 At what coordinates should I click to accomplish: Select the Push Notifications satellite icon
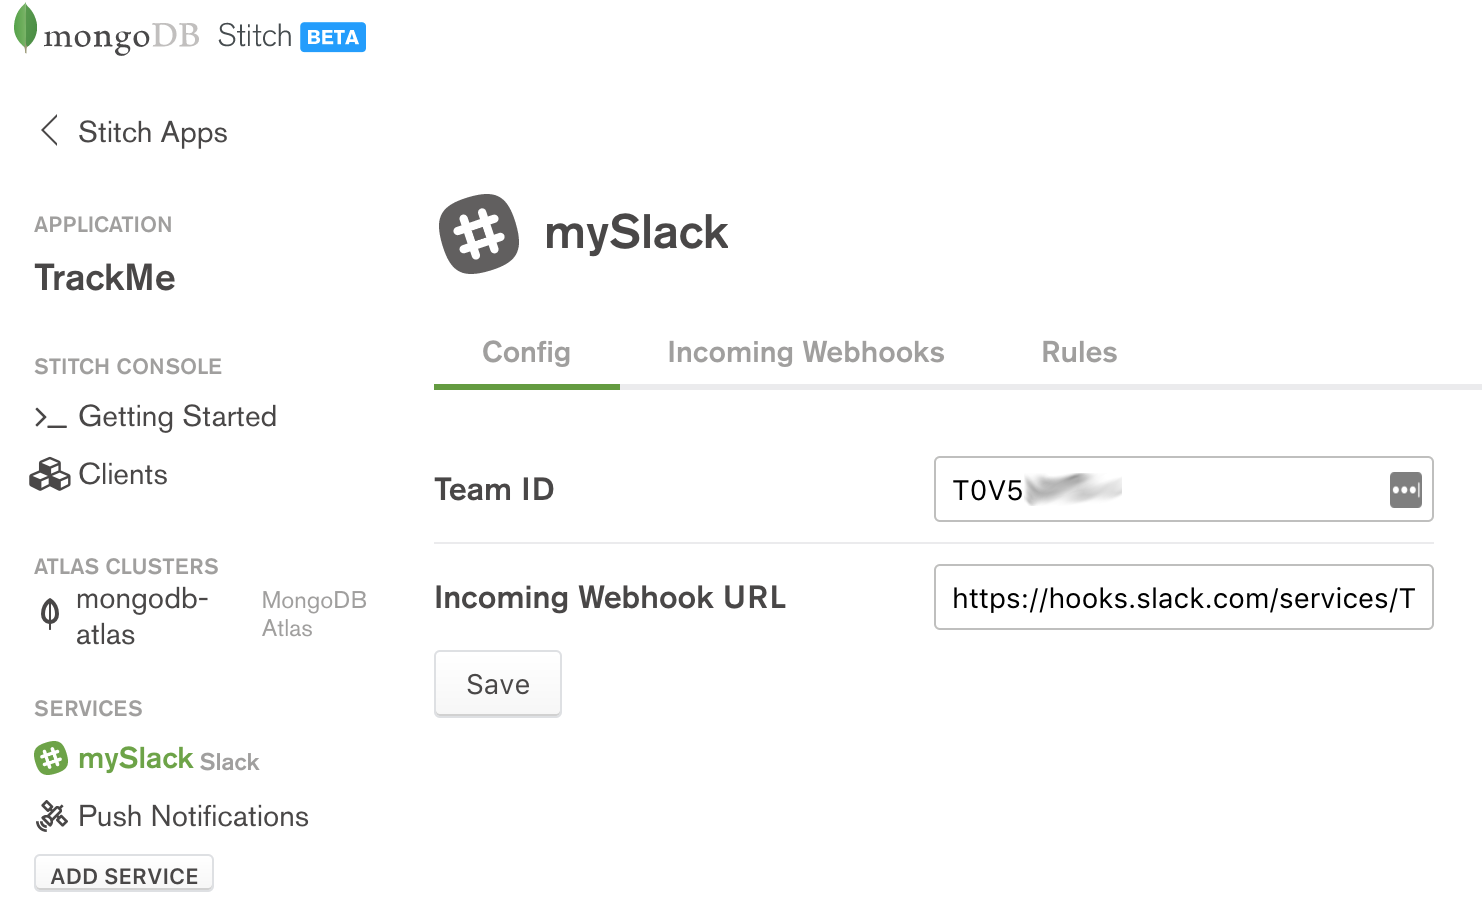(52, 816)
